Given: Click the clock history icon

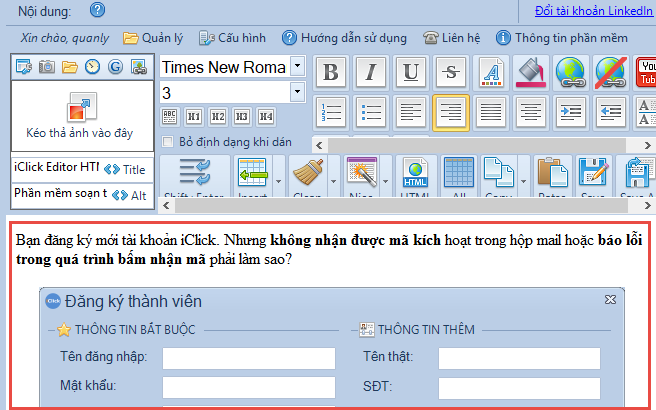Looking at the screenshot, I should coord(92,67).
